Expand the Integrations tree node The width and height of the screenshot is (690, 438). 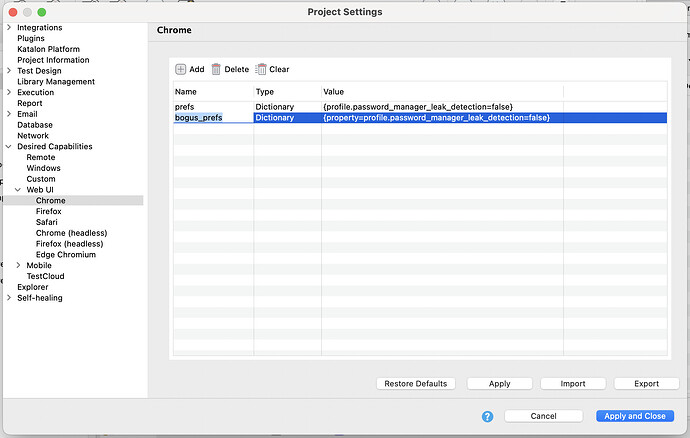[x=9, y=27]
